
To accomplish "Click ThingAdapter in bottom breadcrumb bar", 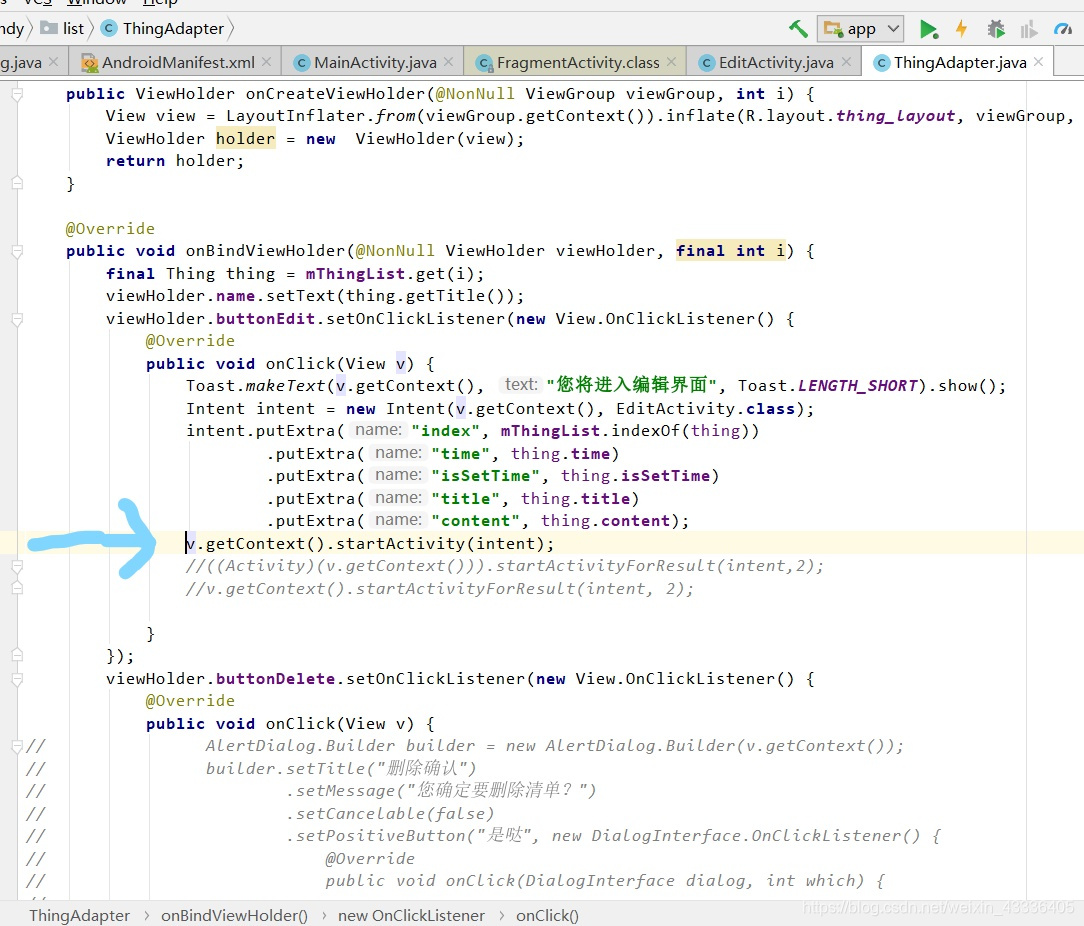I will click(x=80, y=916).
